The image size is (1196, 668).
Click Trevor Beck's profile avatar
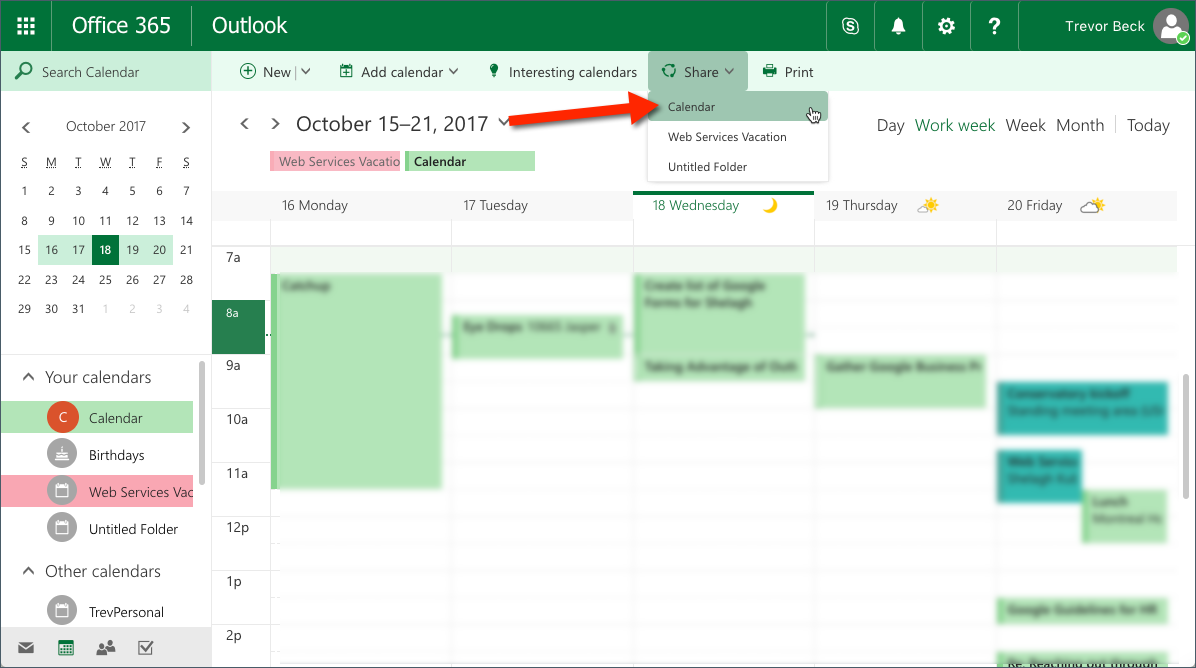pos(1171,26)
